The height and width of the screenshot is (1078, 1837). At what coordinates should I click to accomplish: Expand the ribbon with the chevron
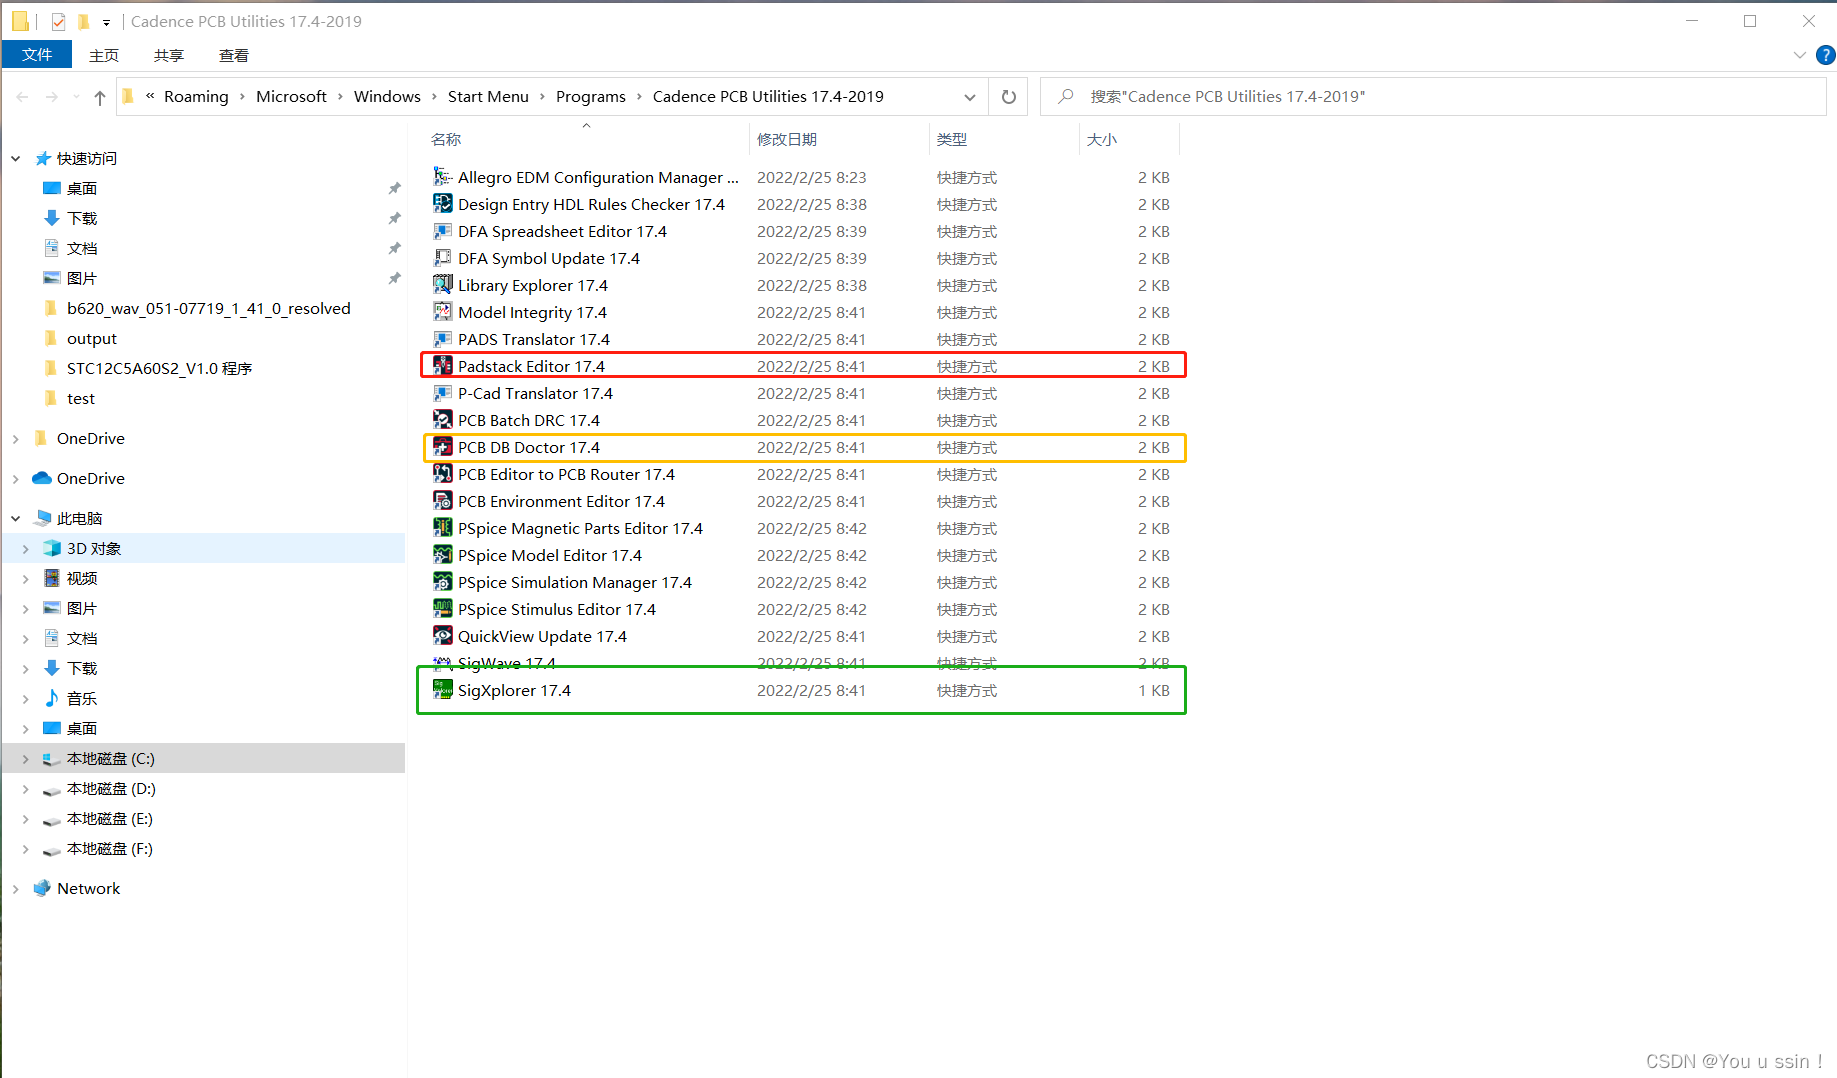point(1800,56)
